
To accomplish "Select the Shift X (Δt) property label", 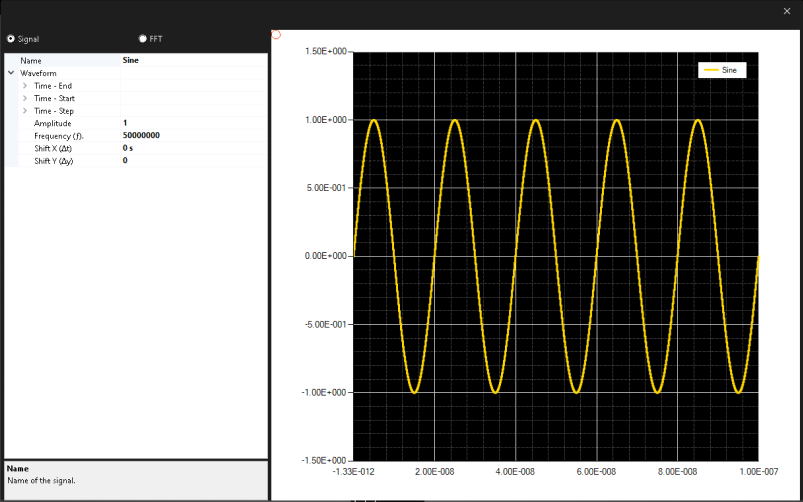I will pyautogui.click(x=53, y=149).
